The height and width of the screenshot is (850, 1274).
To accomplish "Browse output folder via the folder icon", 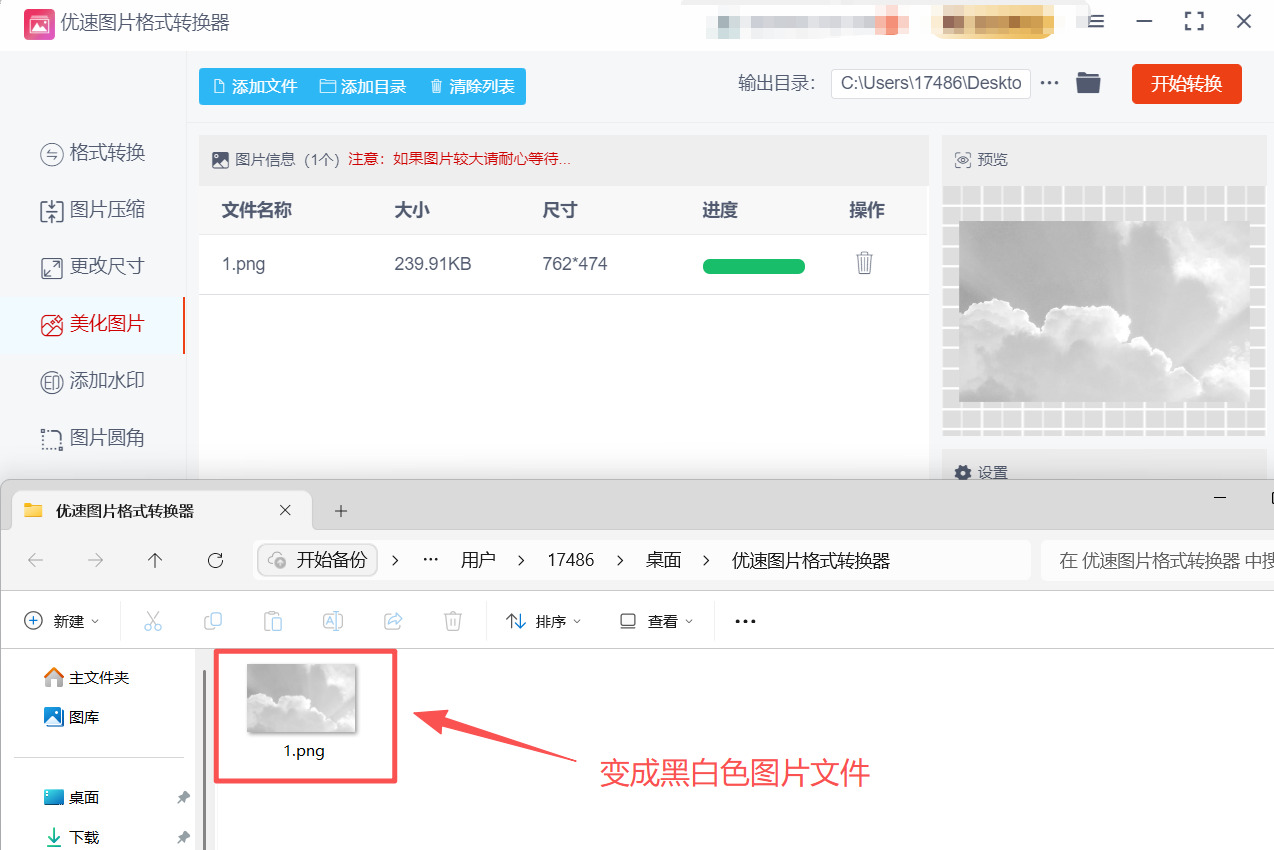I will tap(1088, 83).
